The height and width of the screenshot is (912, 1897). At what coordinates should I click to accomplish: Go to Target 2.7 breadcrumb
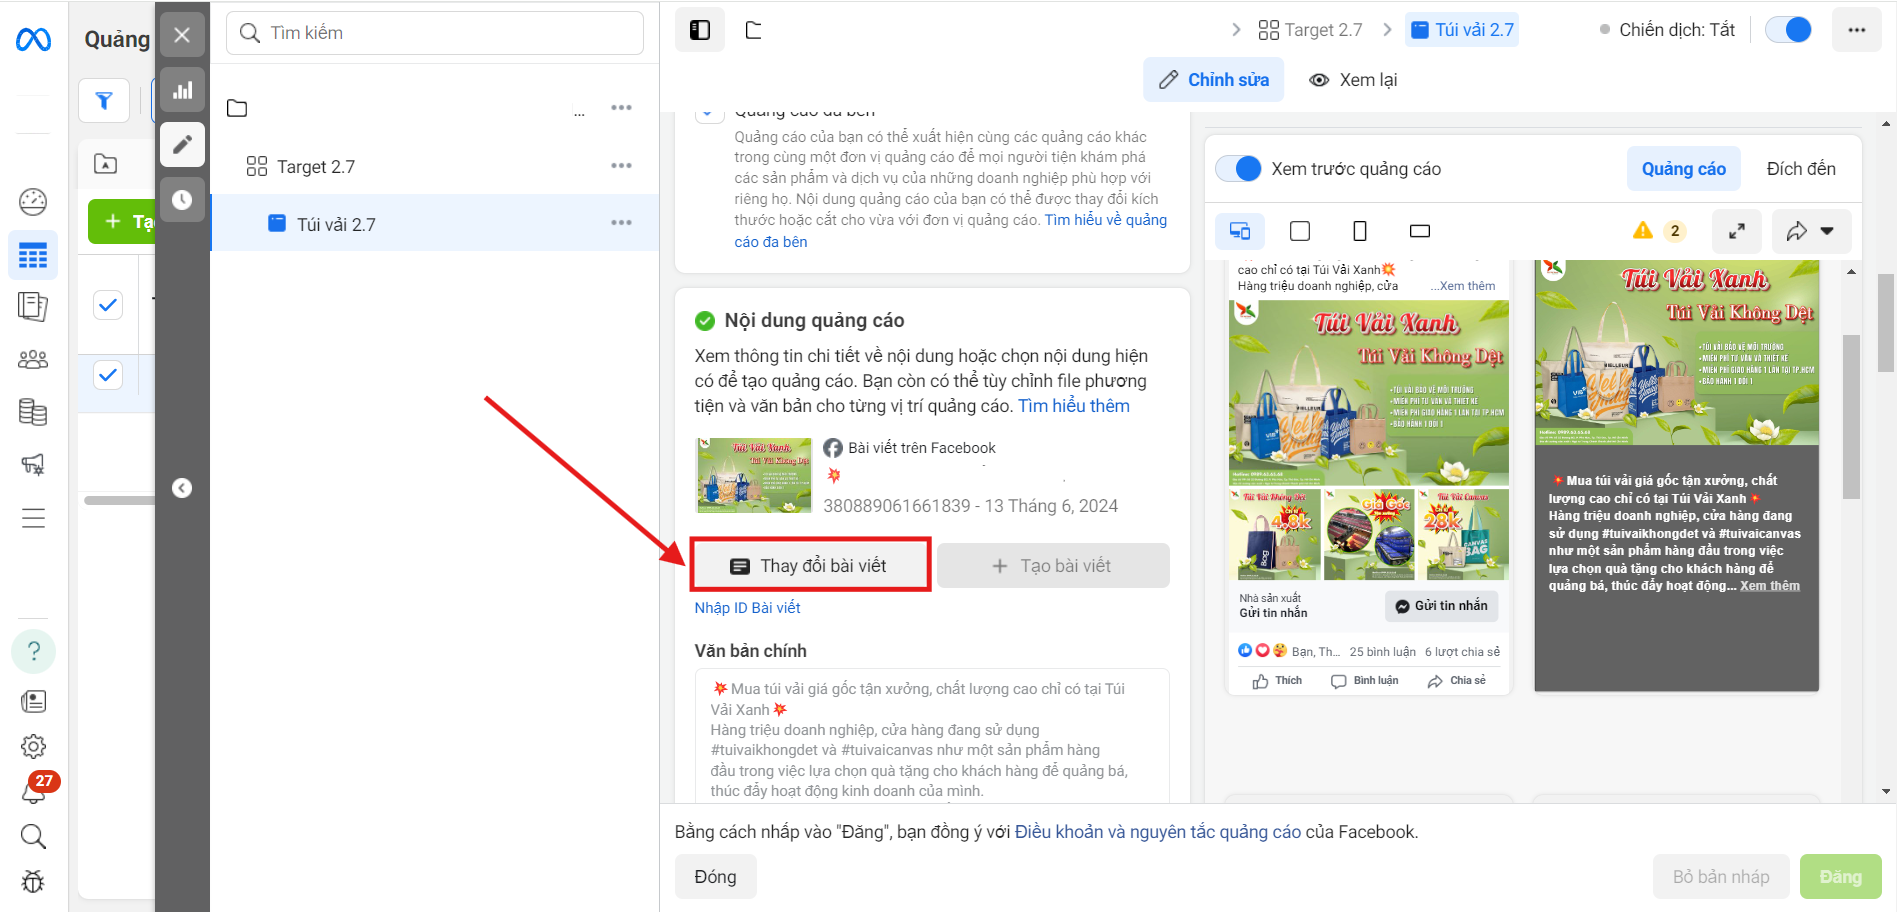tap(1310, 30)
